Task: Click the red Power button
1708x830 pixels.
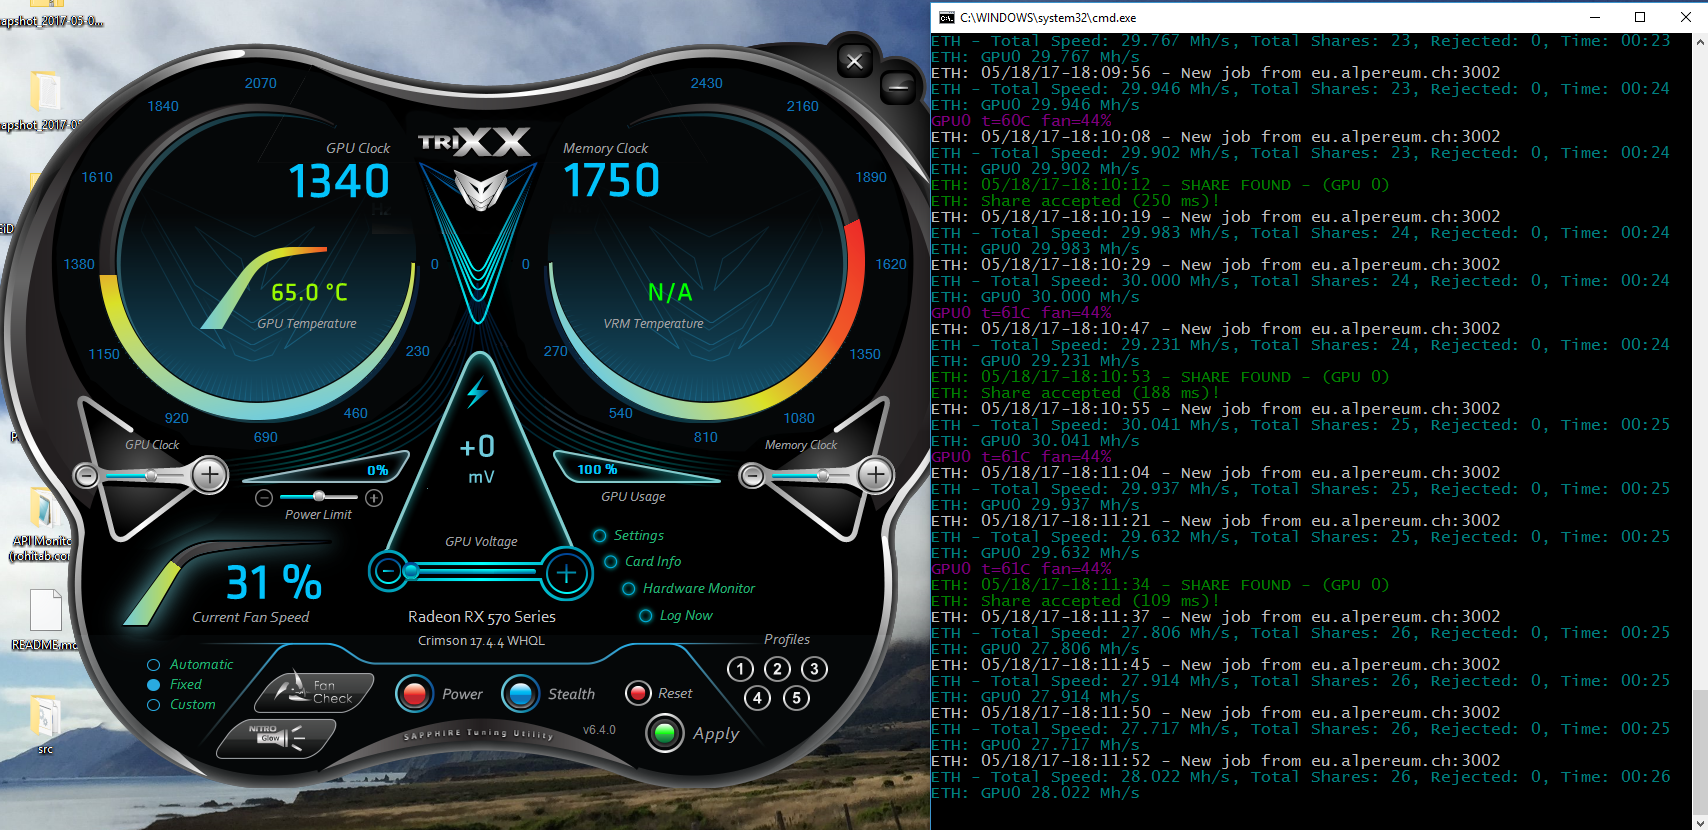Action: point(414,694)
